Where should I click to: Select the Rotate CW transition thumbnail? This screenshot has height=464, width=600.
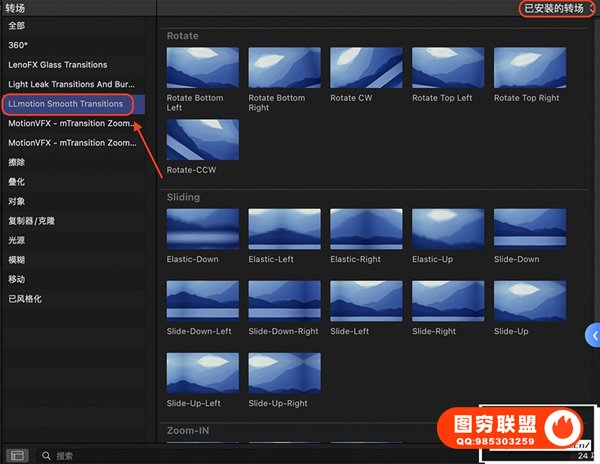[x=366, y=68]
